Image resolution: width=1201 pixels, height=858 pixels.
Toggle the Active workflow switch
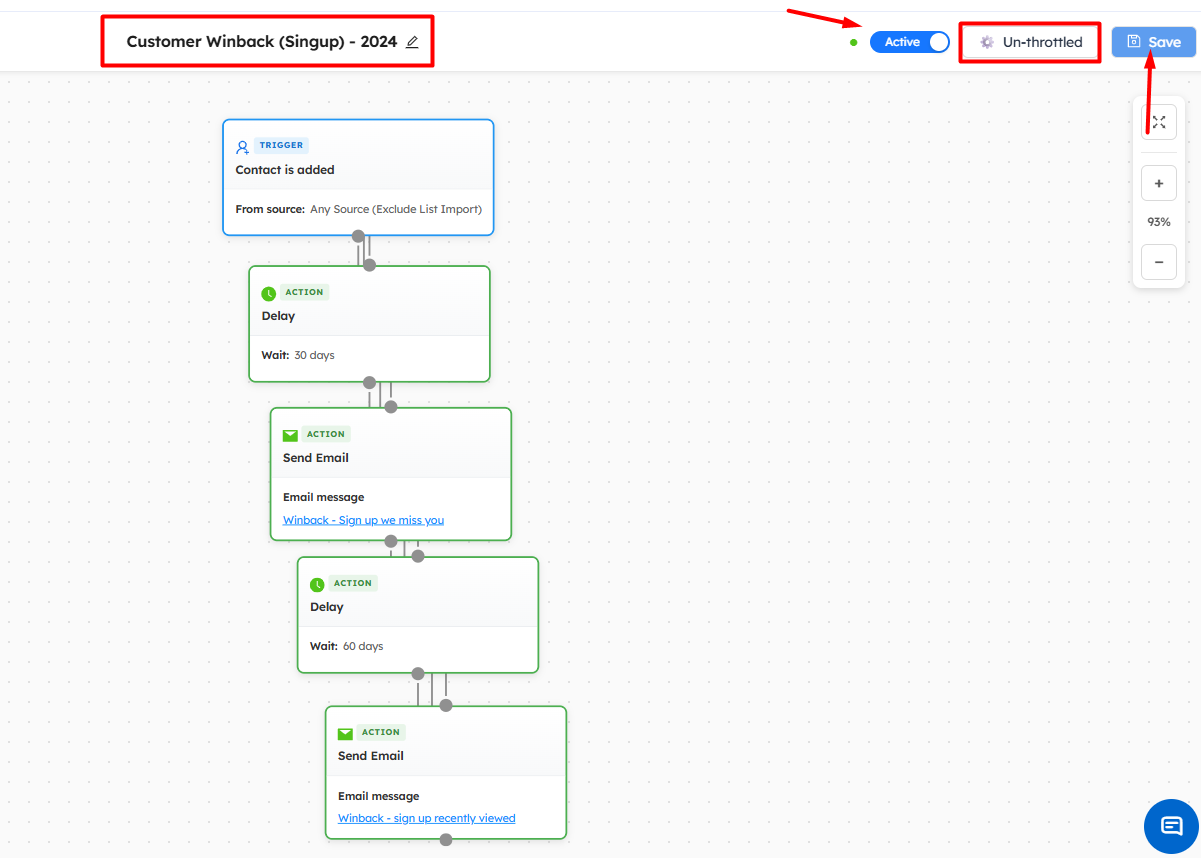(909, 42)
